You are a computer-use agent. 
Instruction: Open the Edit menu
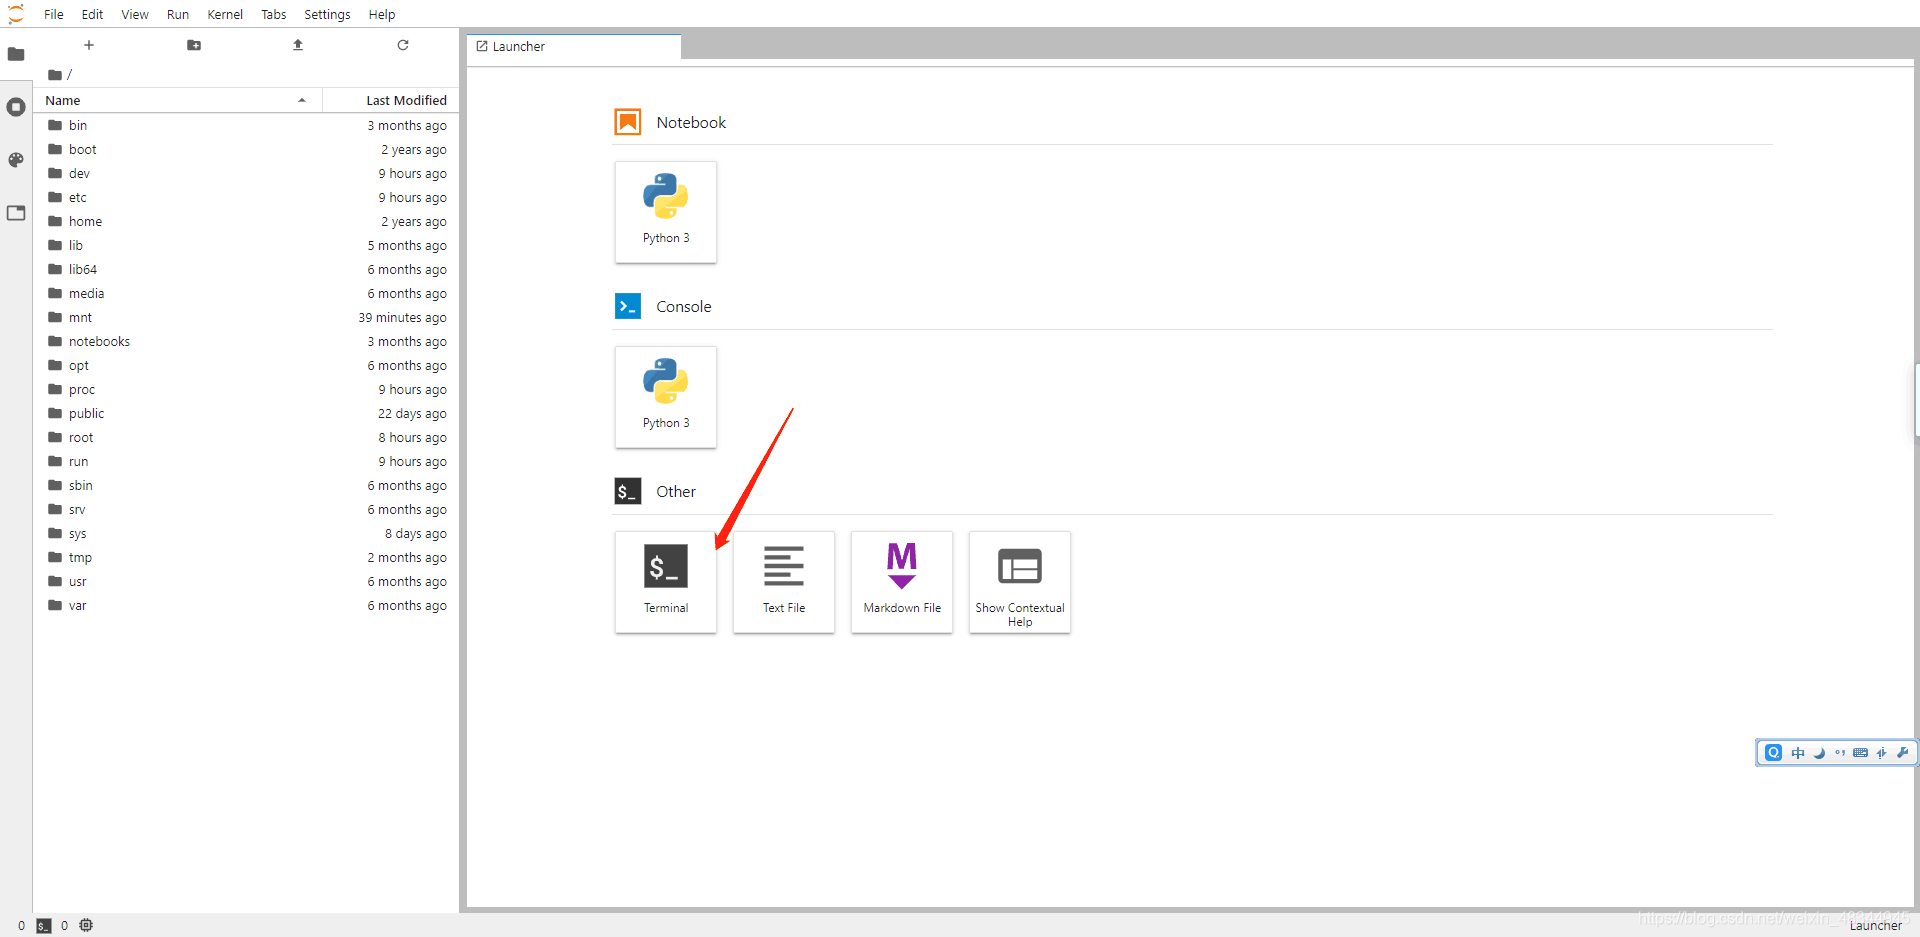coord(92,14)
